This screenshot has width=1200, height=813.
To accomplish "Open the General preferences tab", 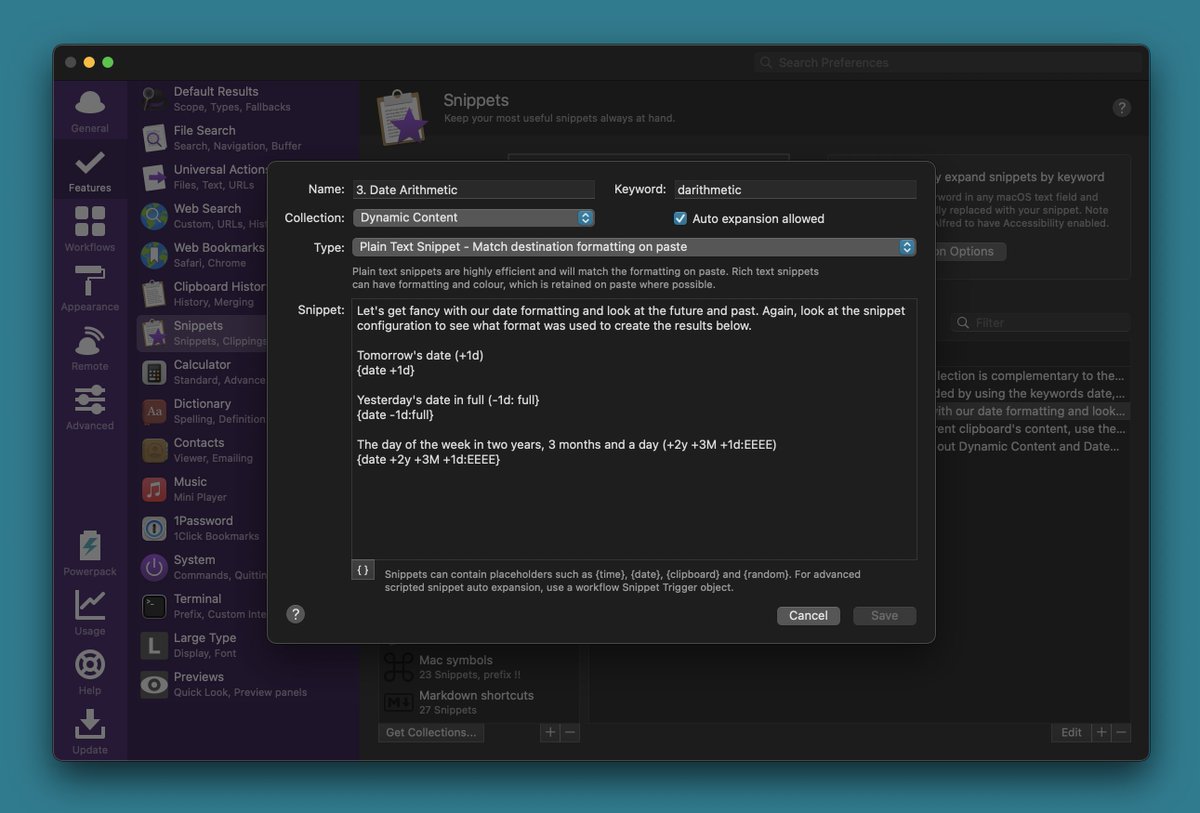I will 90,111.
